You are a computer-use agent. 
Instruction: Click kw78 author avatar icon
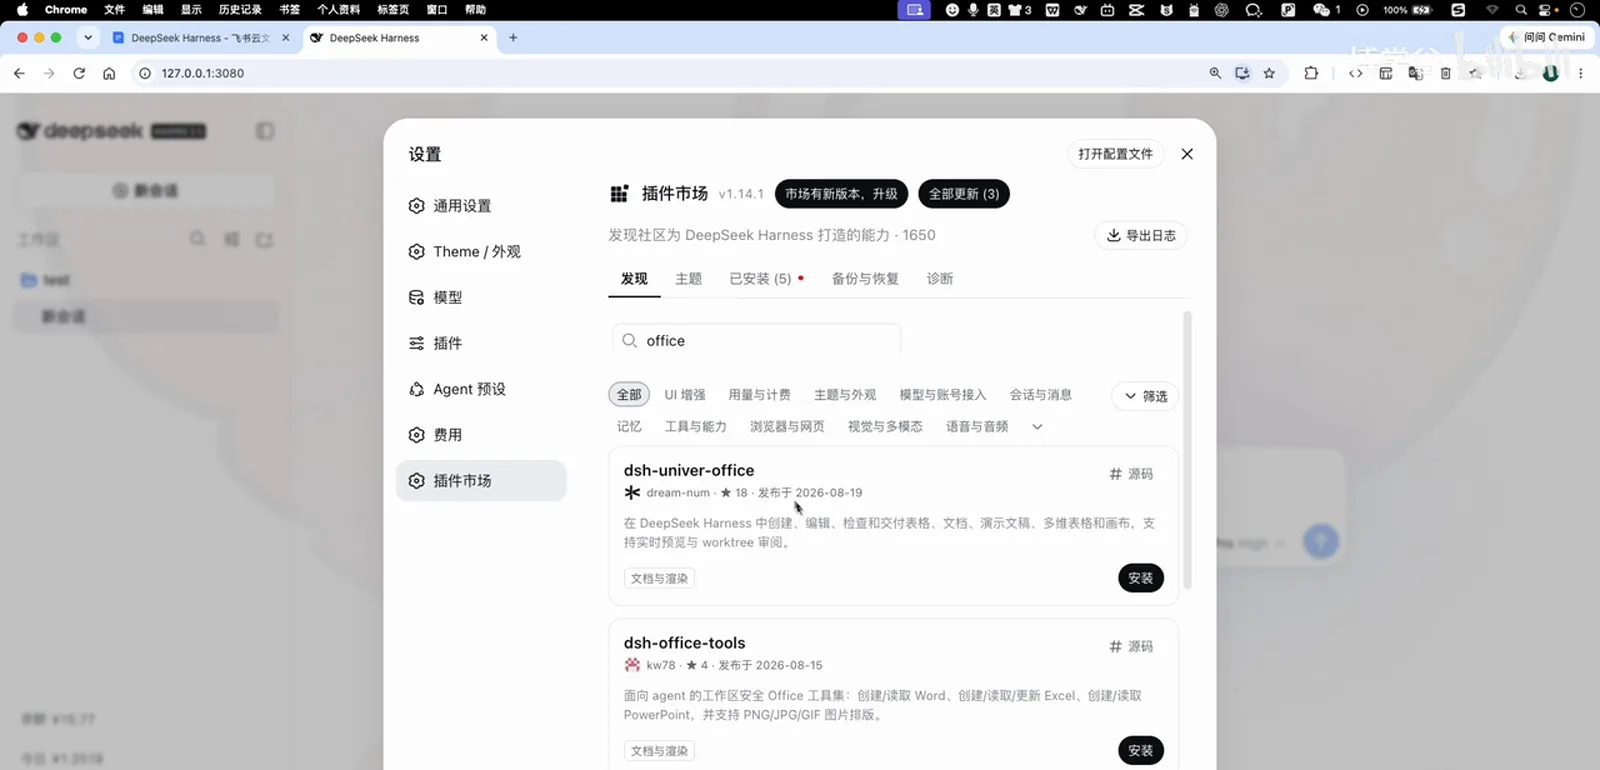632,665
